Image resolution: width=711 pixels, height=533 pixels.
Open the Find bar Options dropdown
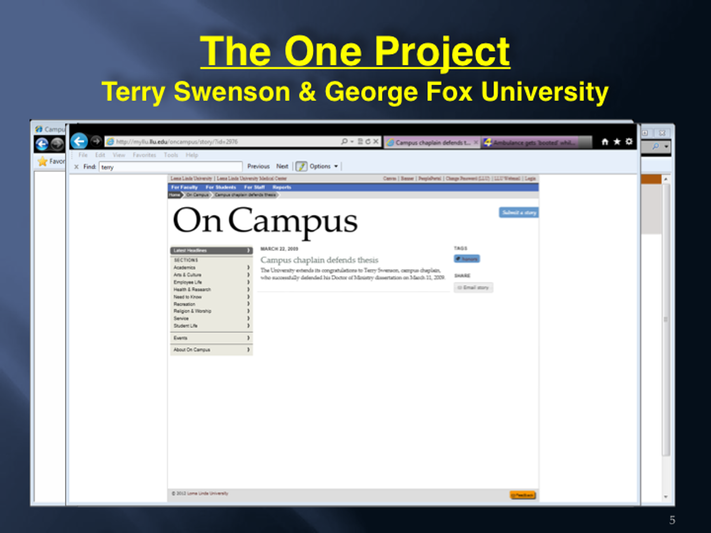tap(324, 166)
